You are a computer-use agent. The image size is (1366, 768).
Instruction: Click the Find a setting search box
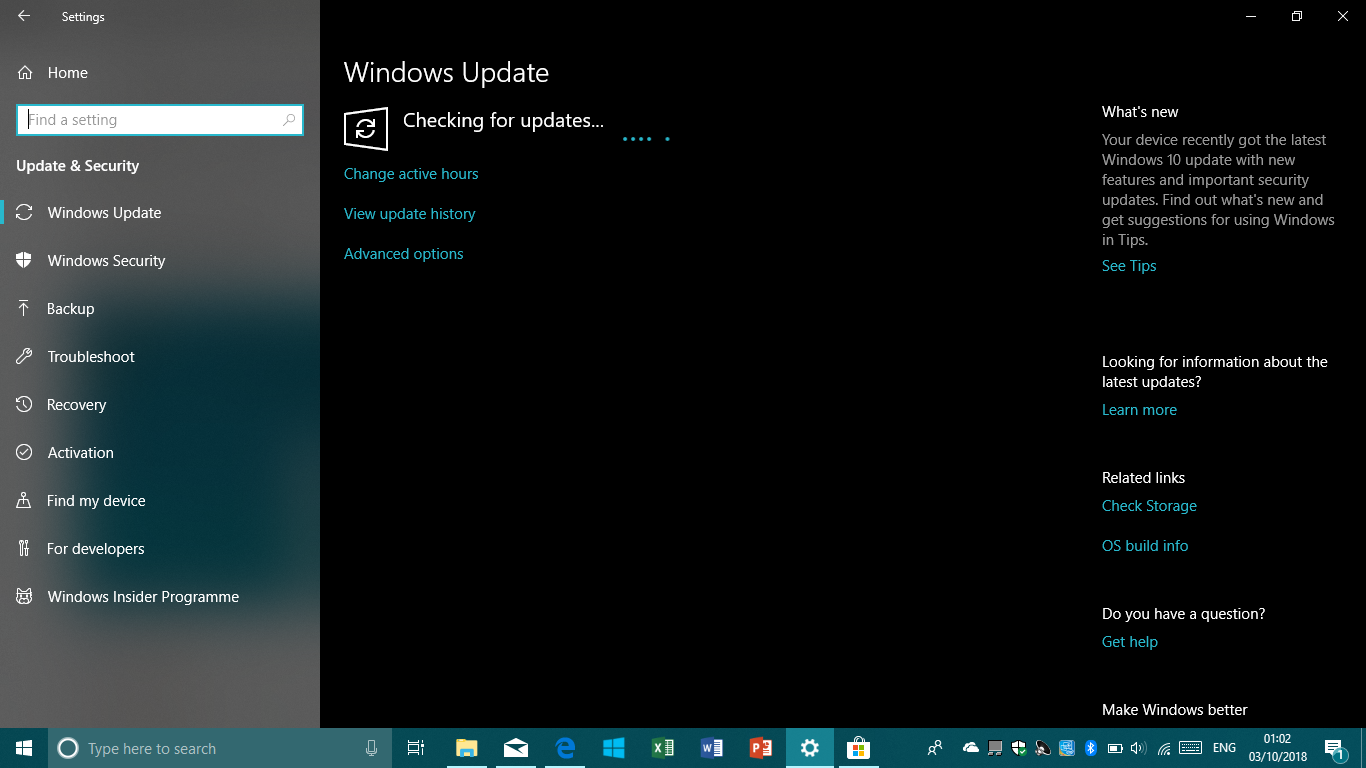[160, 120]
